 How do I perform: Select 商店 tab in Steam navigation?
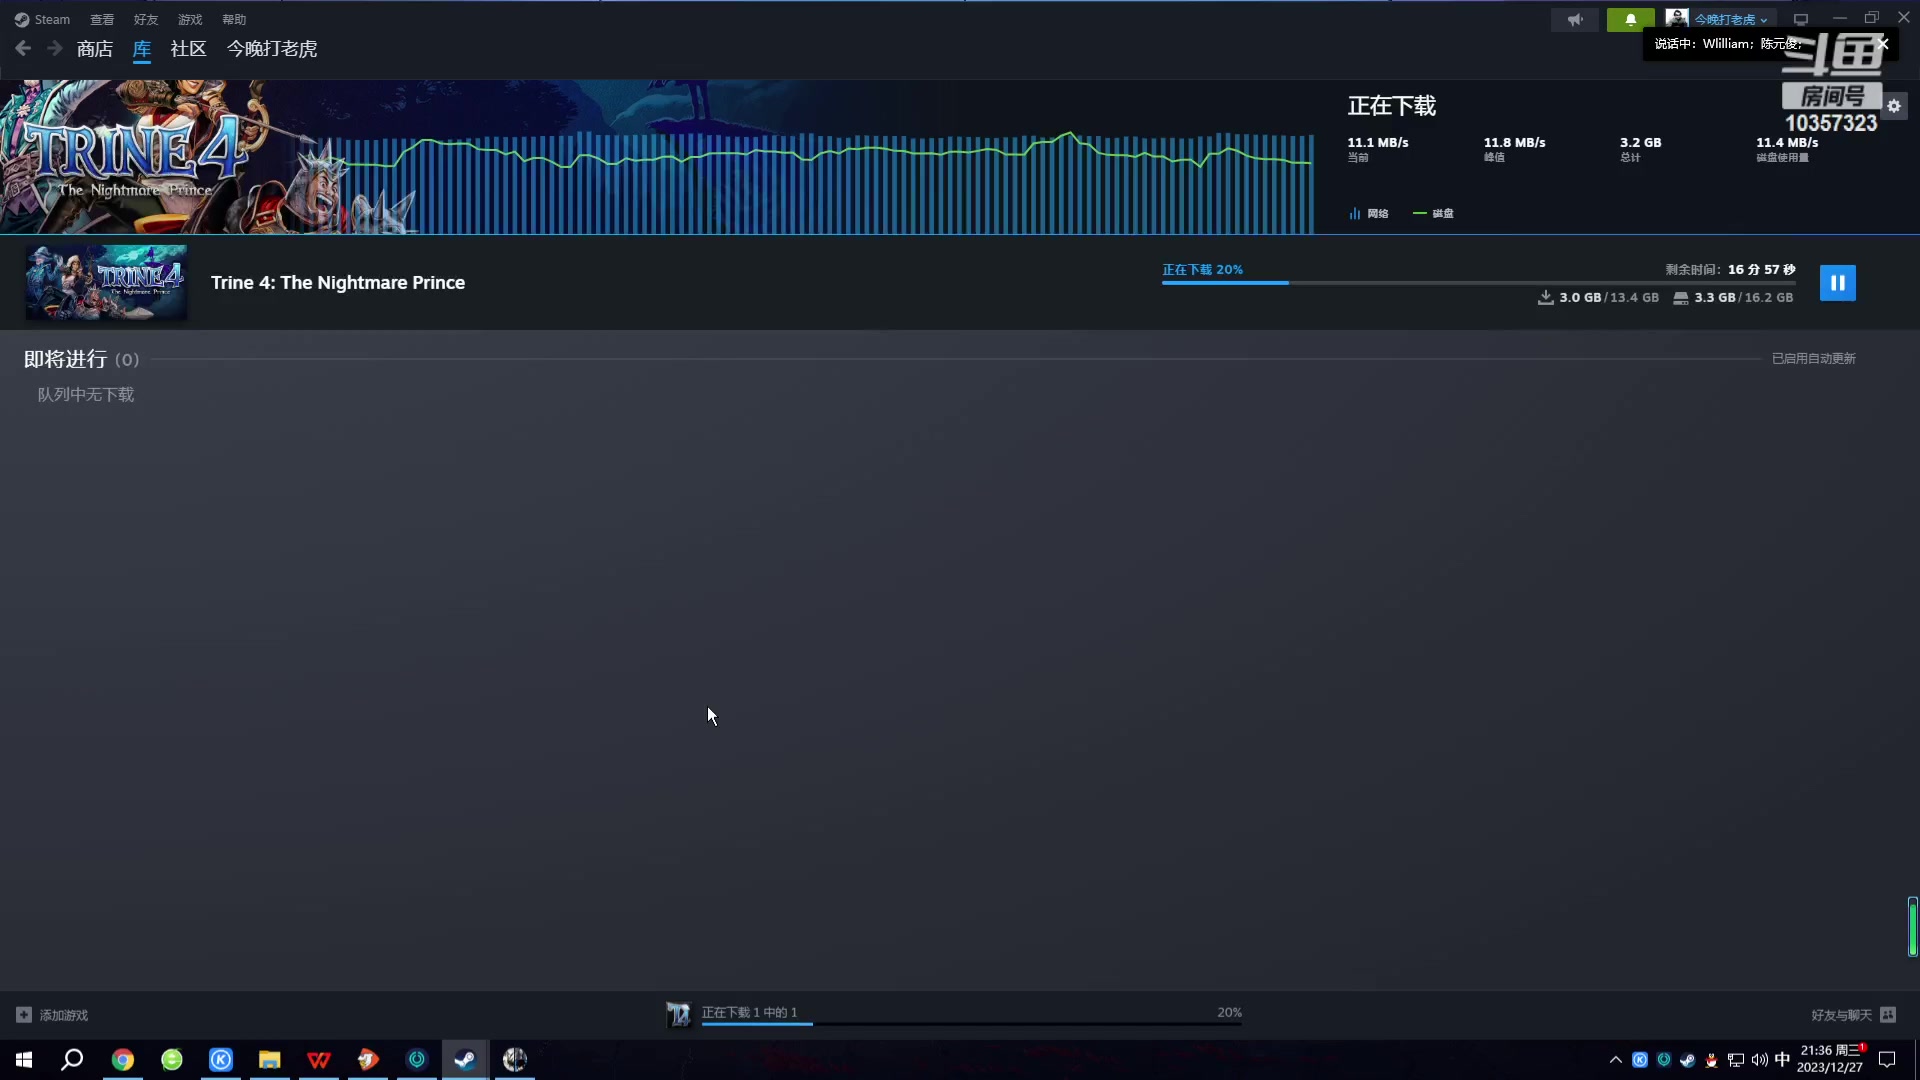[x=95, y=49]
